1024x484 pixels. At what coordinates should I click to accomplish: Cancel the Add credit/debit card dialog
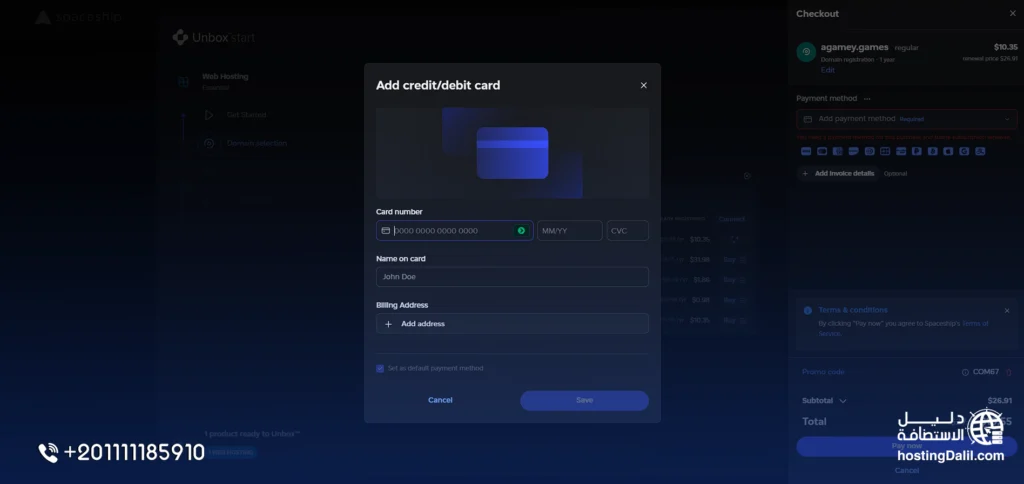[x=440, y=400]
